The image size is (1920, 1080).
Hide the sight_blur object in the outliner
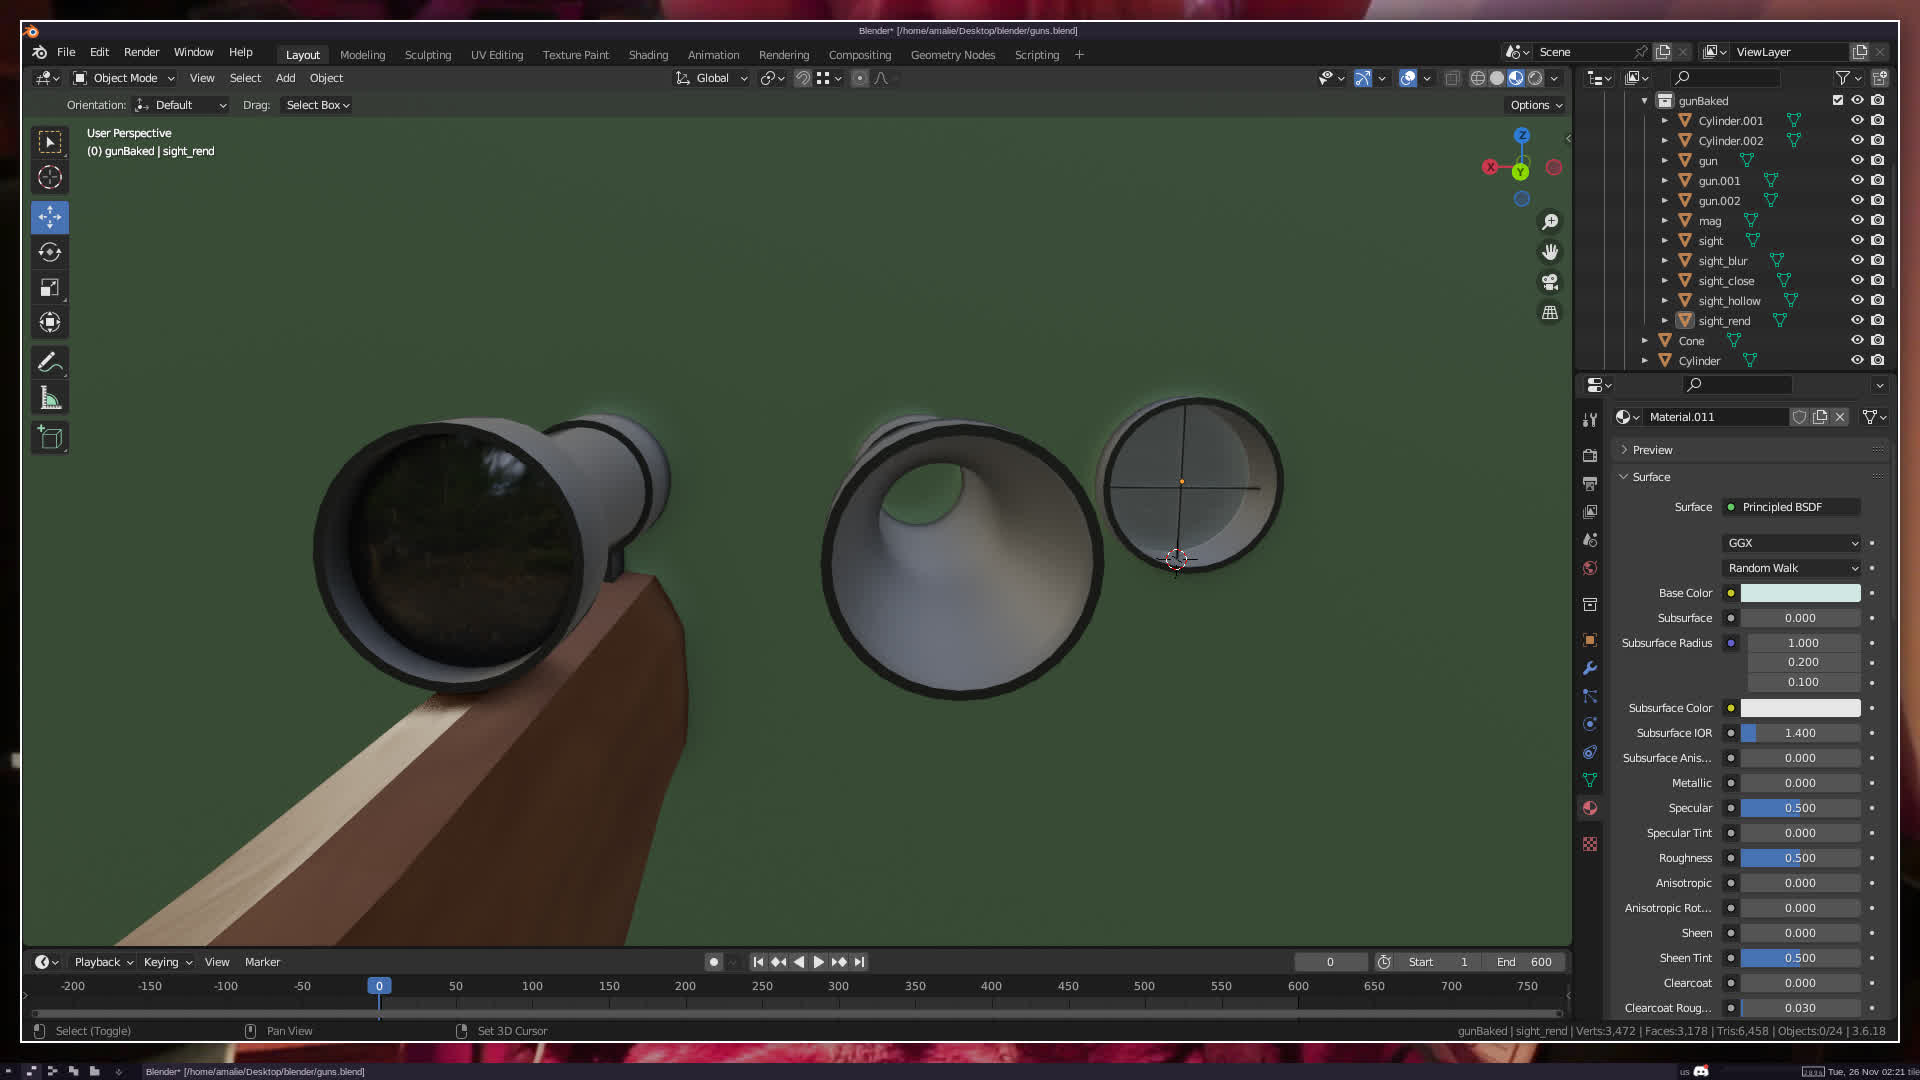1857,260
